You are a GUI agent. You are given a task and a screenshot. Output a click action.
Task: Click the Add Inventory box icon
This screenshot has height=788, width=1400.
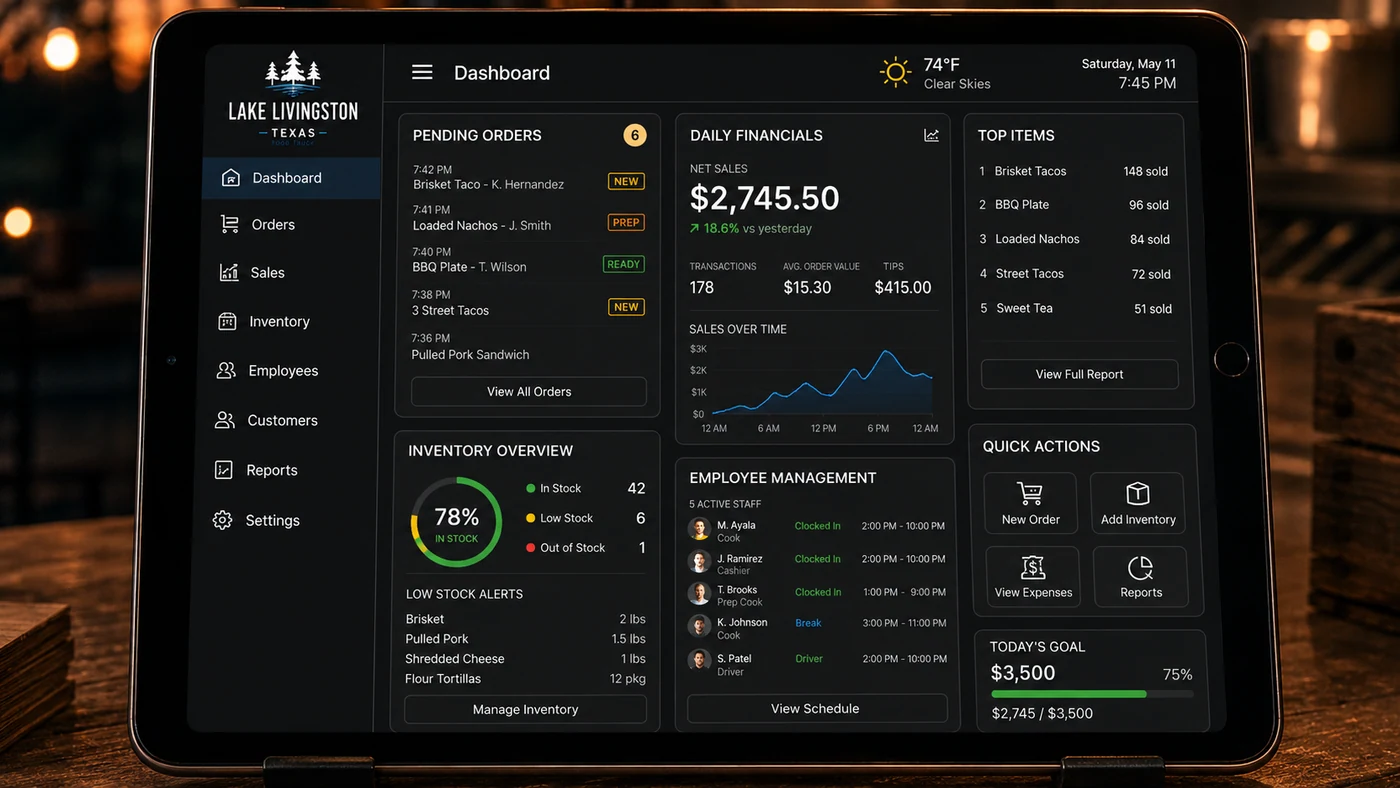[1138, 493]
